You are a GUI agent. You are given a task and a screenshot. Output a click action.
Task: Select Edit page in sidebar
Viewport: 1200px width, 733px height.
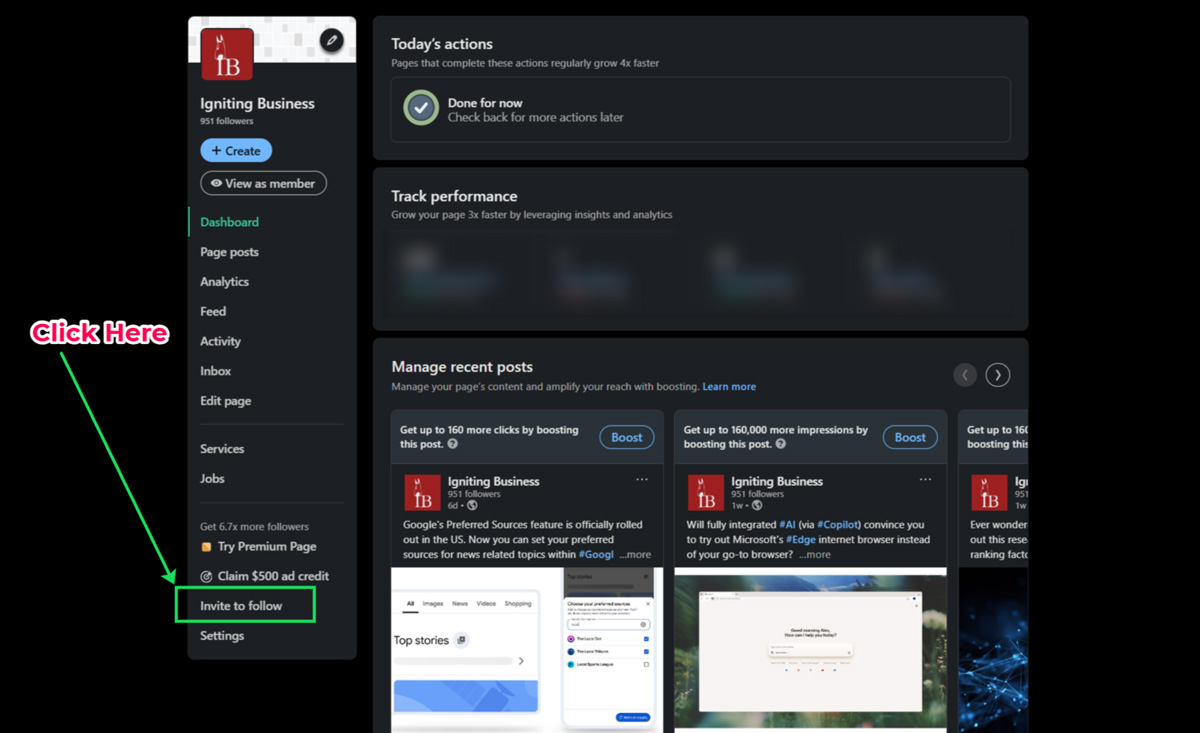pos(225,401)
